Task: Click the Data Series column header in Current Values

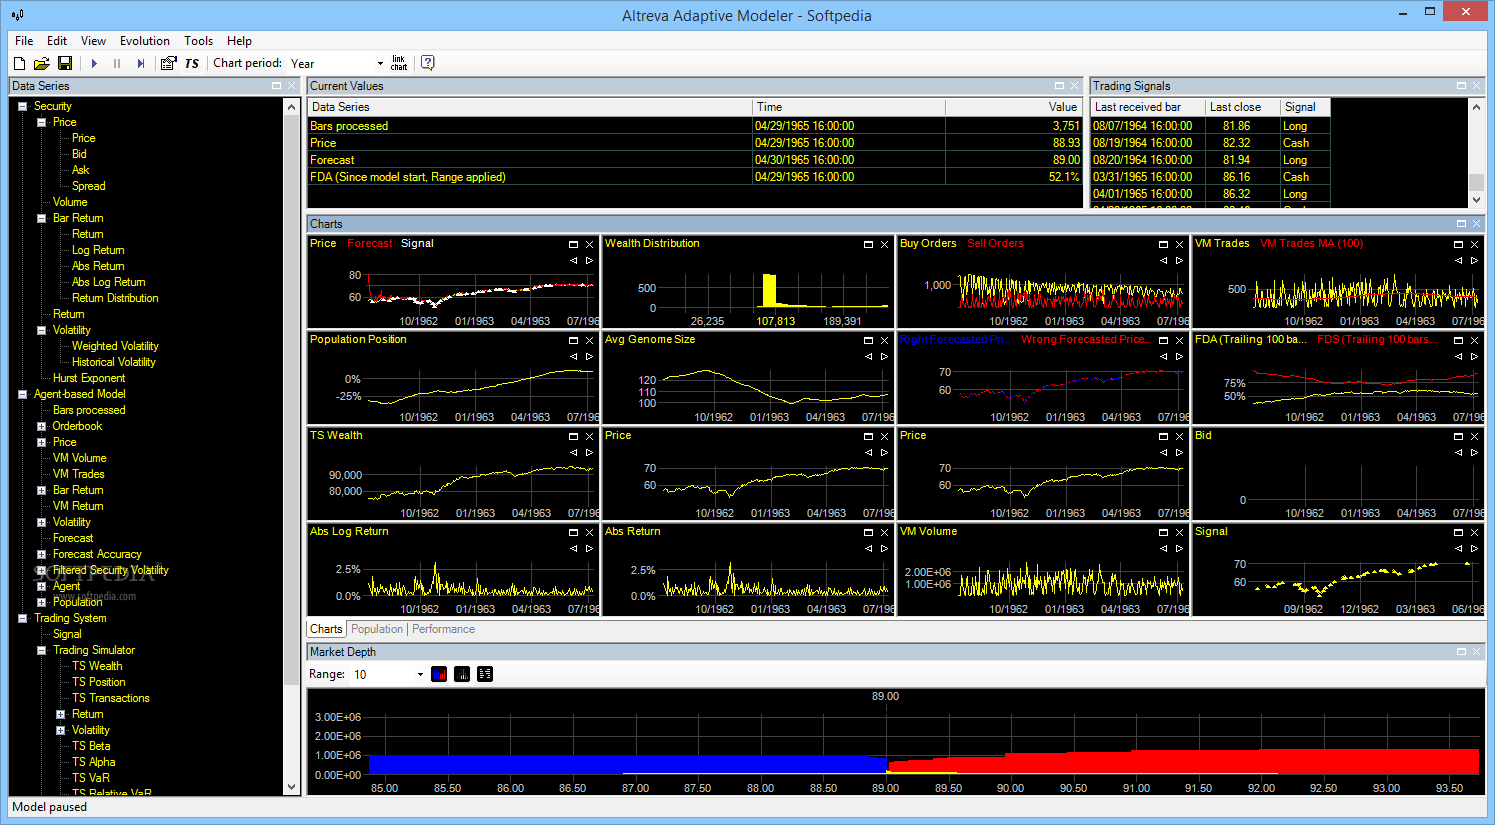Action: [530, 107]
